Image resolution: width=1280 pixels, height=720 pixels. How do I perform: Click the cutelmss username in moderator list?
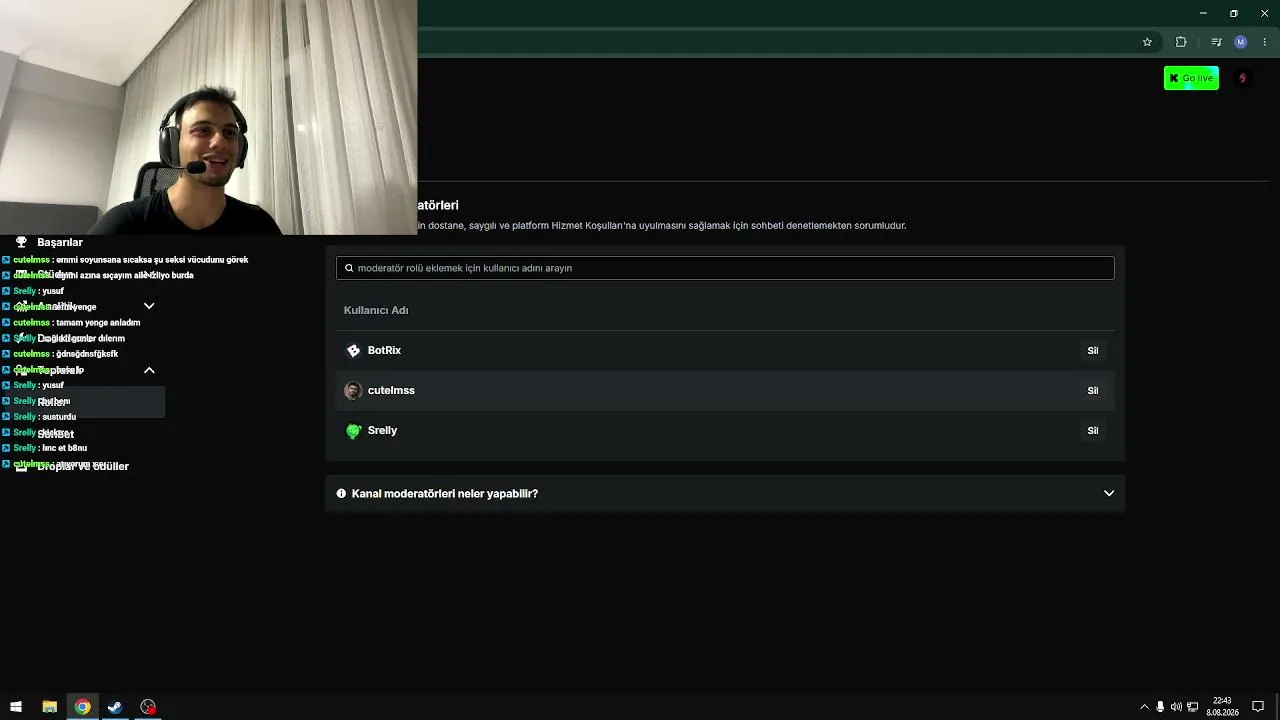coord(391,391)
